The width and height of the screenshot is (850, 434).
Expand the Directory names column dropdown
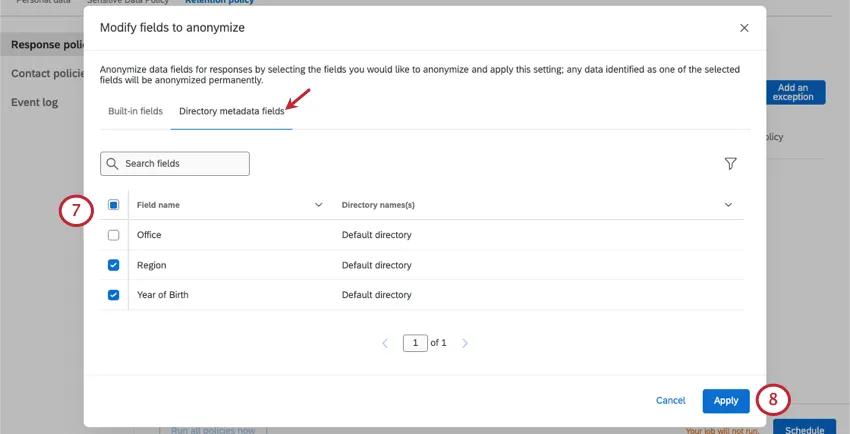(728, 205)
